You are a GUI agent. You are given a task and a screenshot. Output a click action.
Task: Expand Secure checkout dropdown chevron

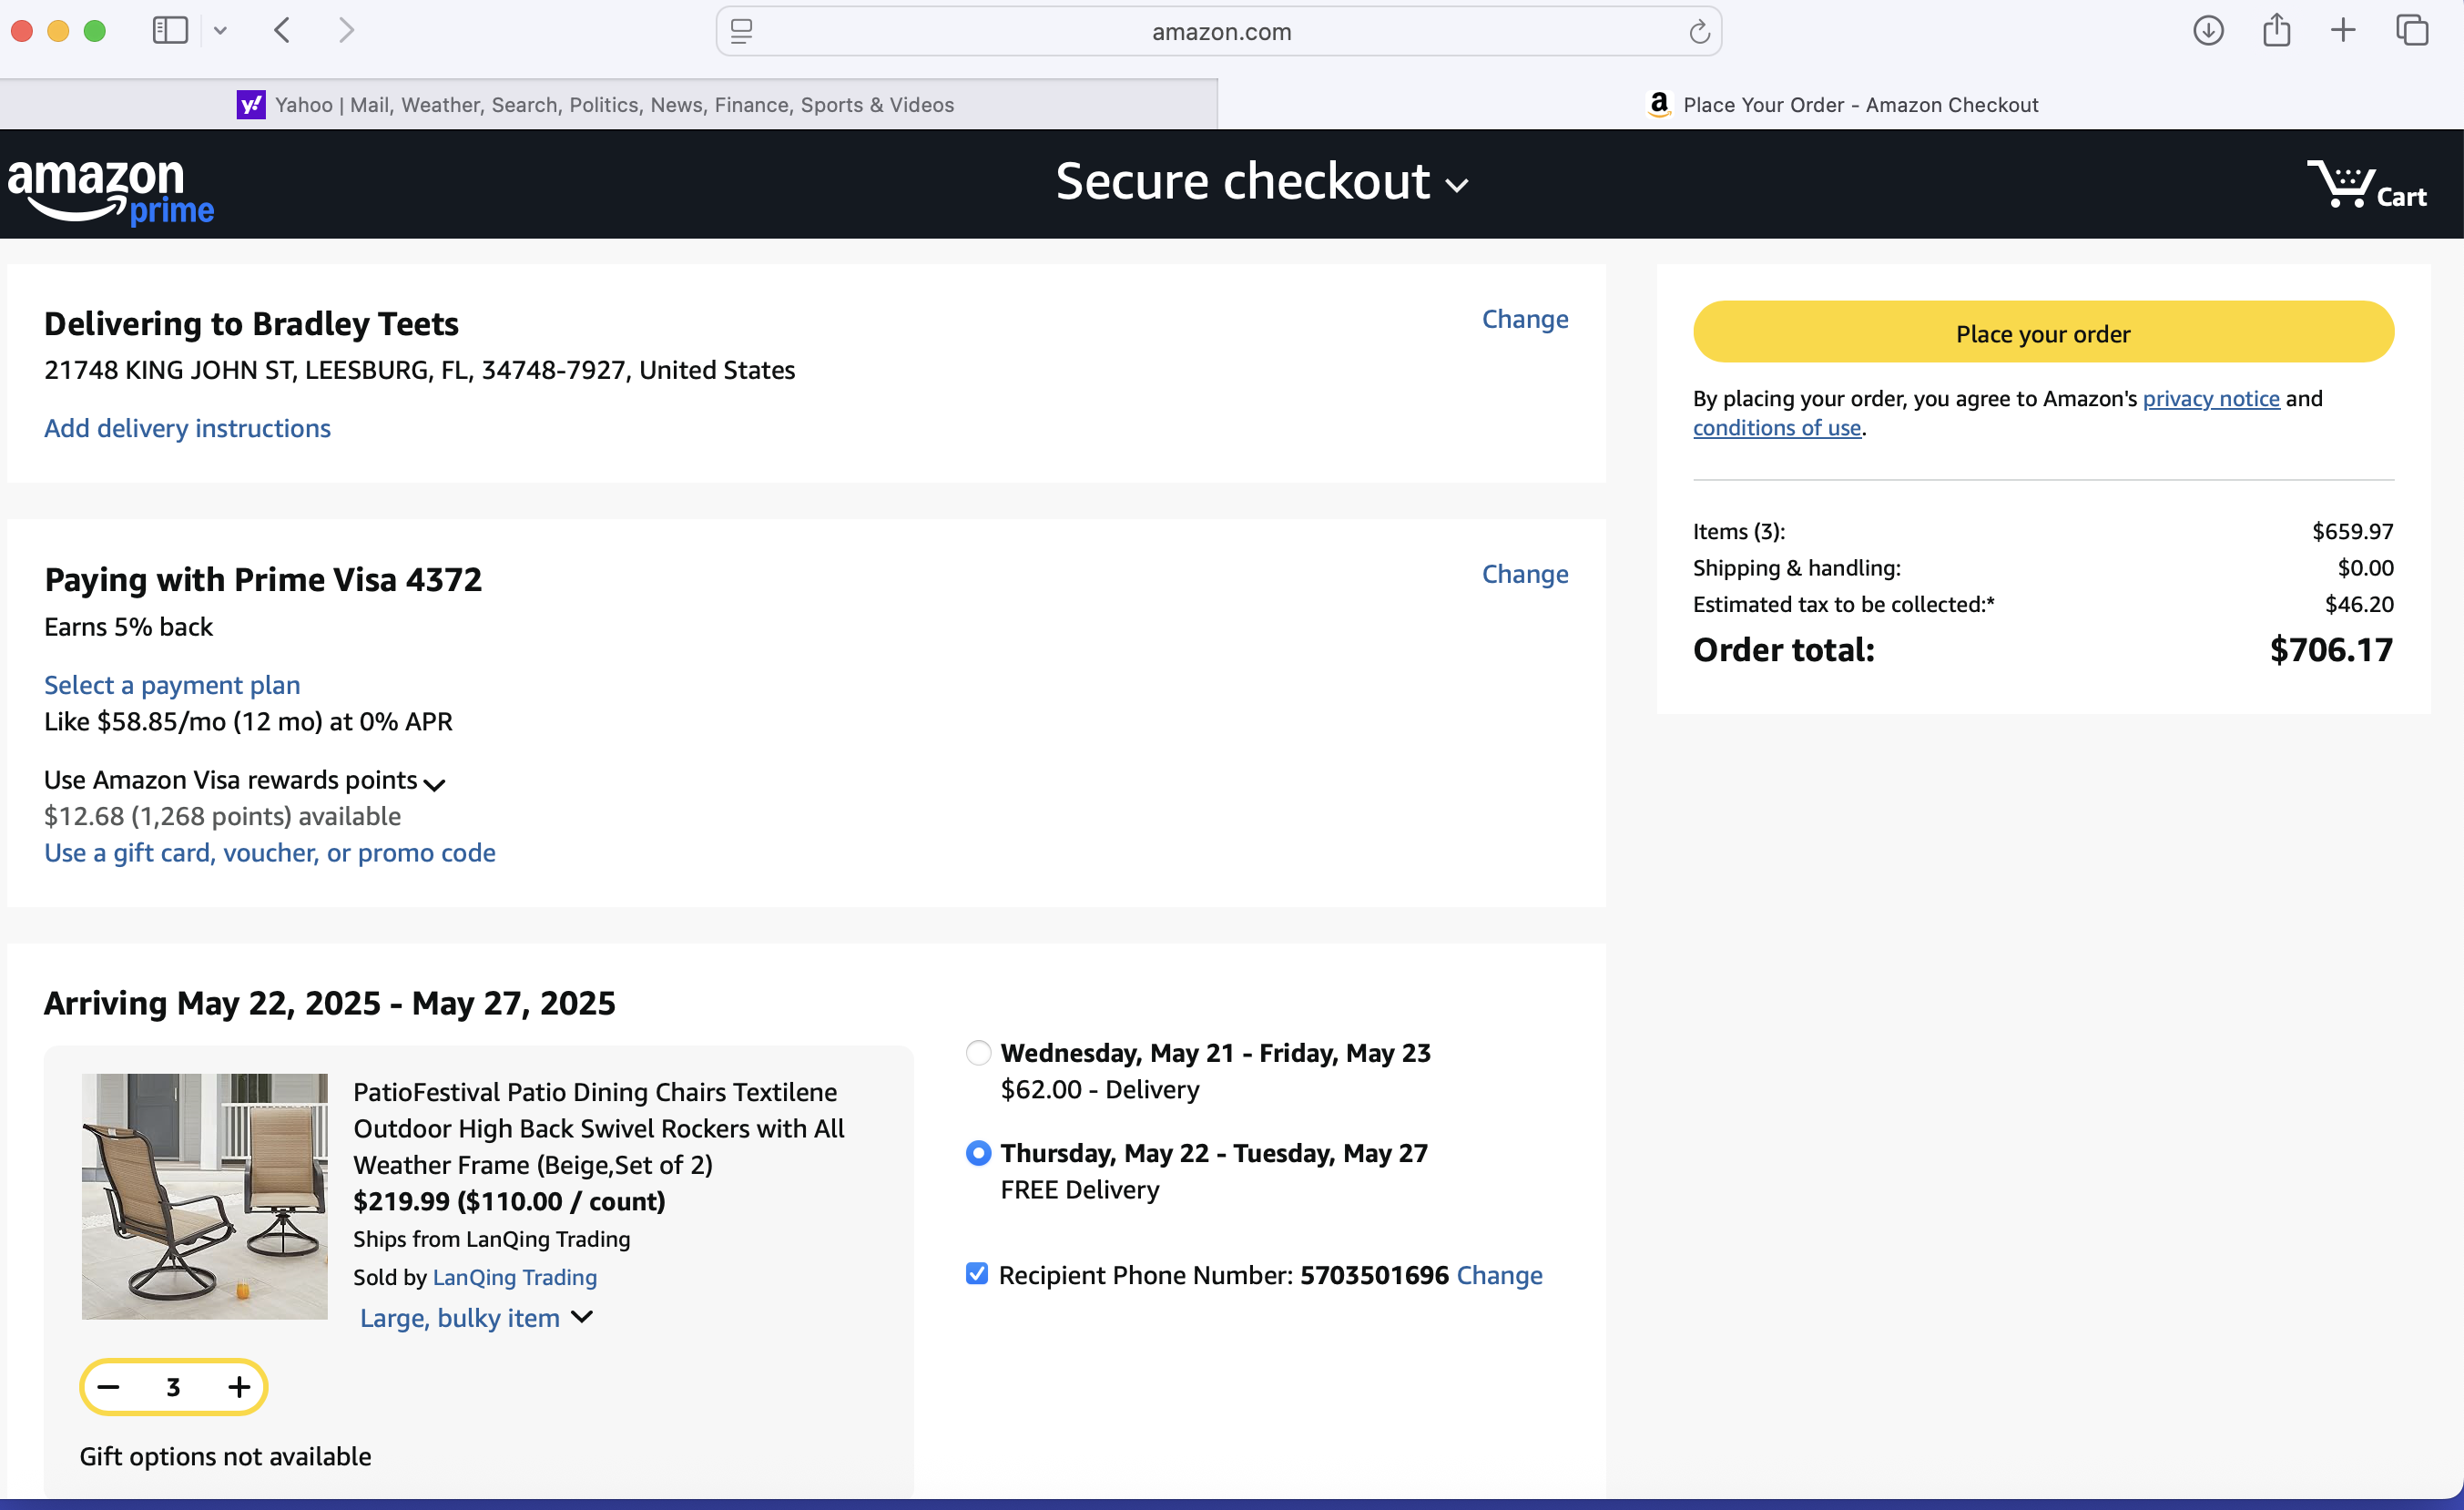click(x=1457, y=186)
